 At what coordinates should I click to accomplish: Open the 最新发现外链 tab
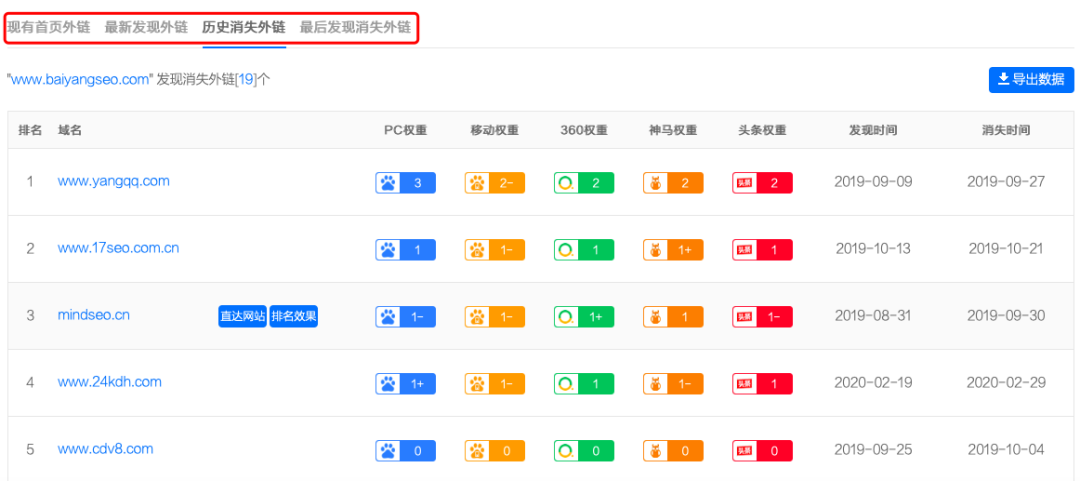pyautogui.click(x=146, y=28)
